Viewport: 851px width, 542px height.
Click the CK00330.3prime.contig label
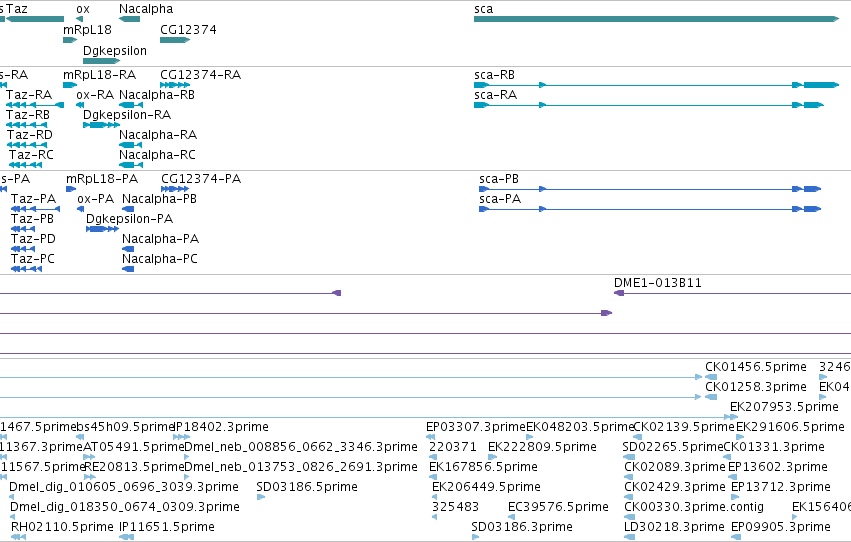pos(694,507)
